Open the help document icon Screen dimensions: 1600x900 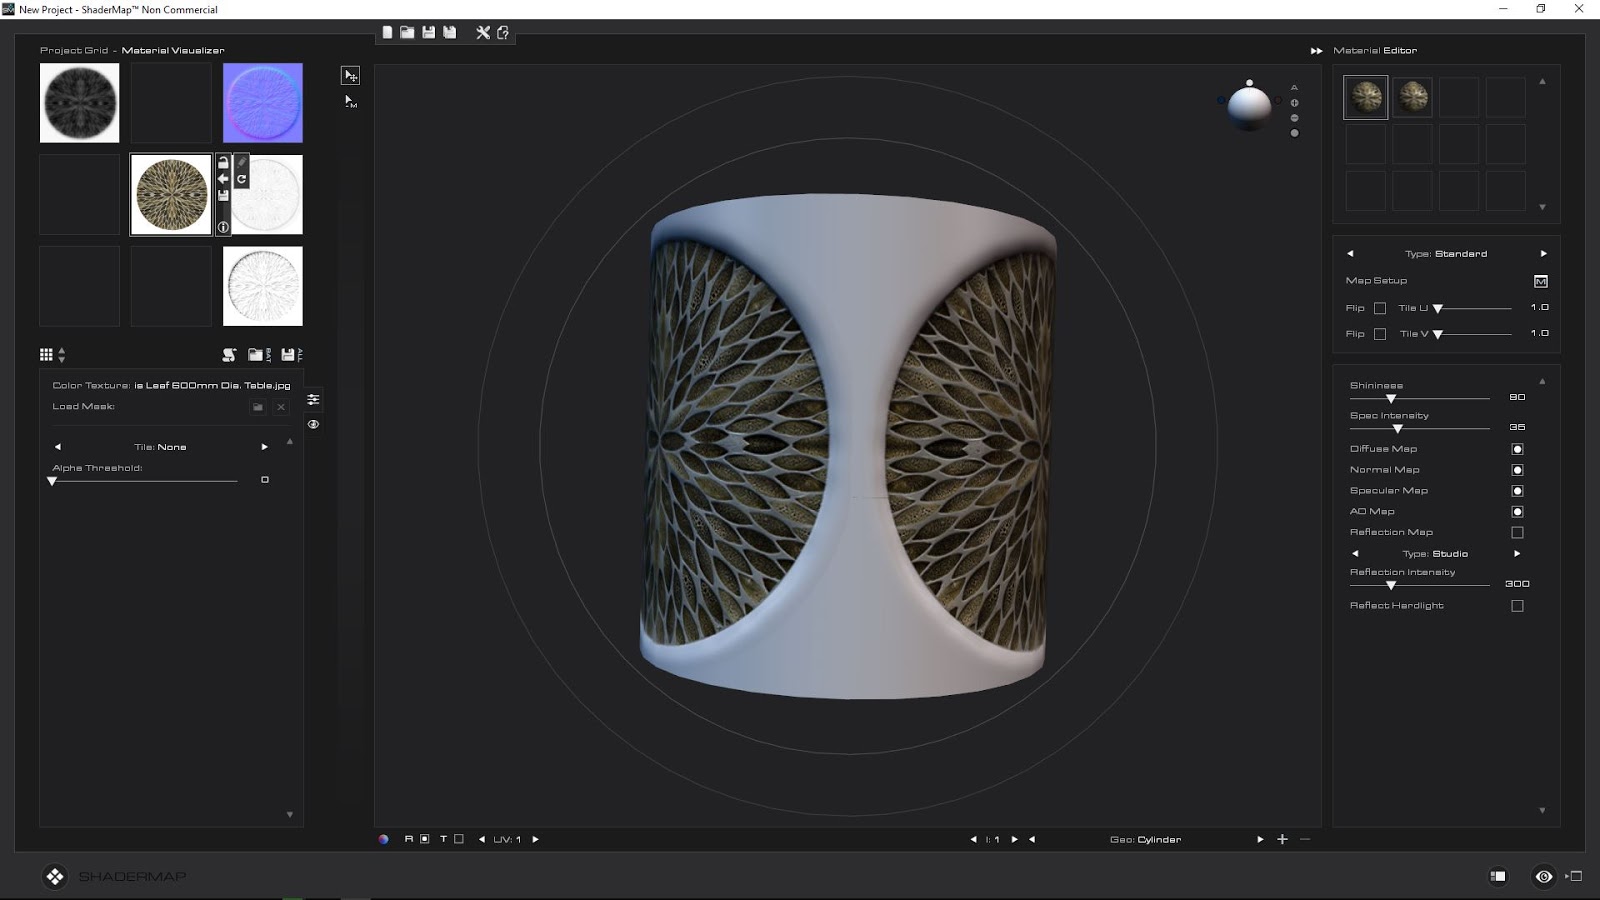[x=503, y=32]
